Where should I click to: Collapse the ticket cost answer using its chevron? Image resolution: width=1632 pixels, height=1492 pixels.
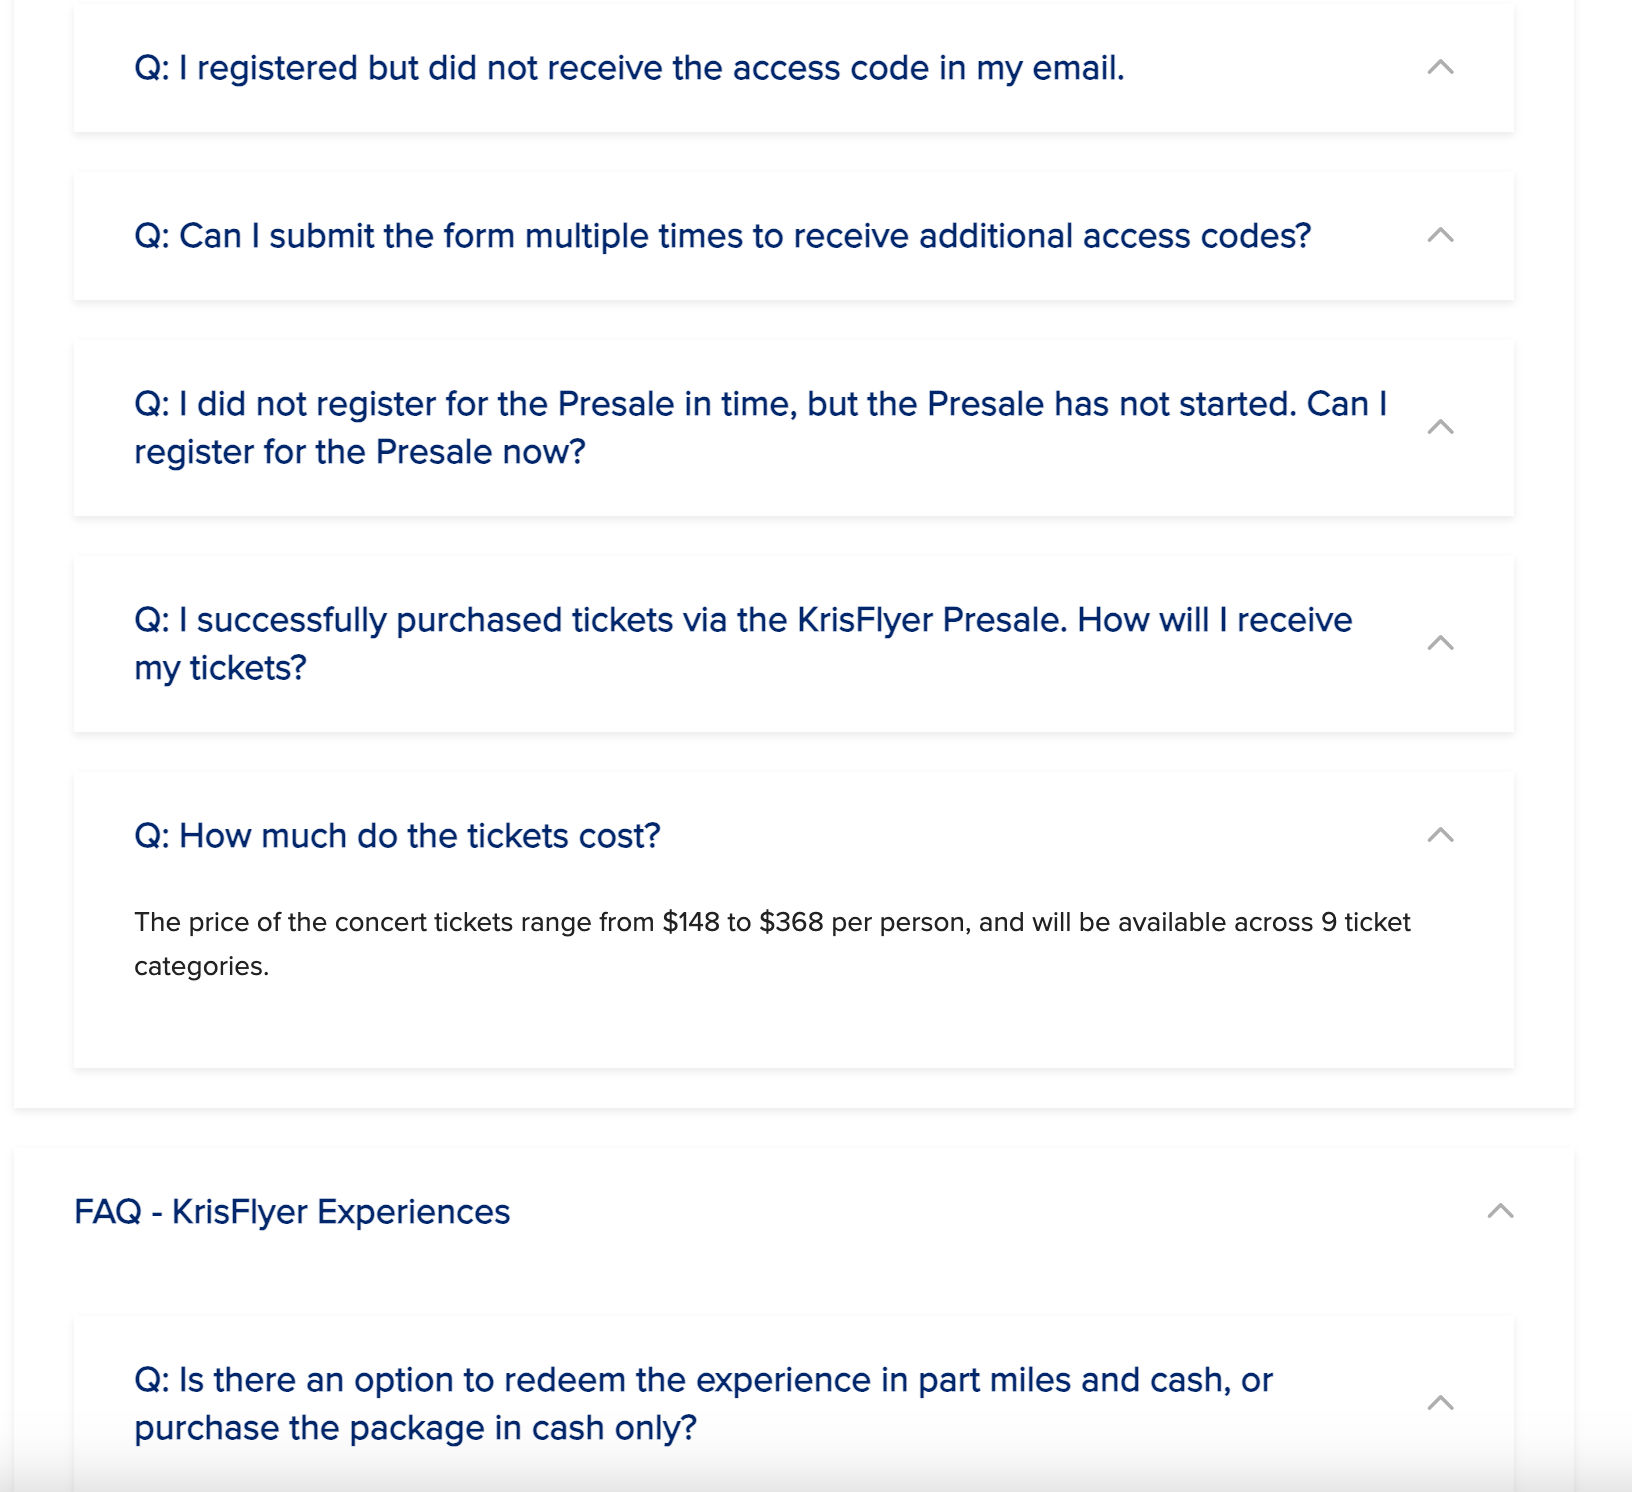click(x=1440, y=836)
